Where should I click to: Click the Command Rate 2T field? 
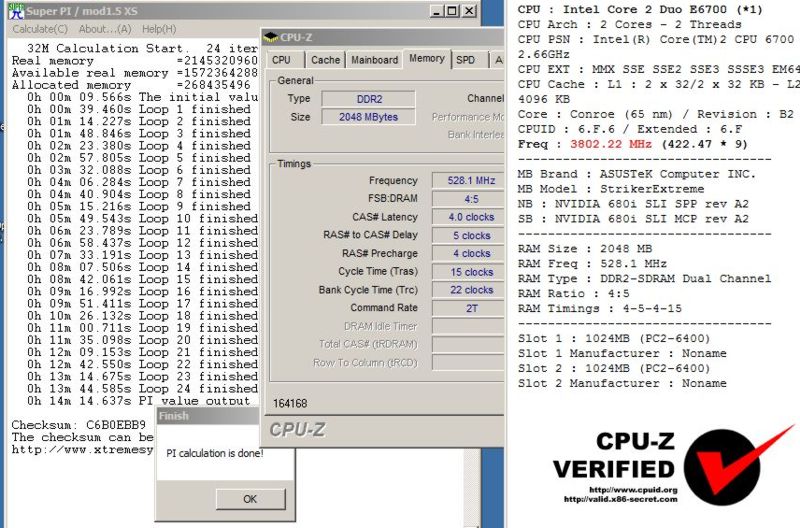click(x=468, y=308)
